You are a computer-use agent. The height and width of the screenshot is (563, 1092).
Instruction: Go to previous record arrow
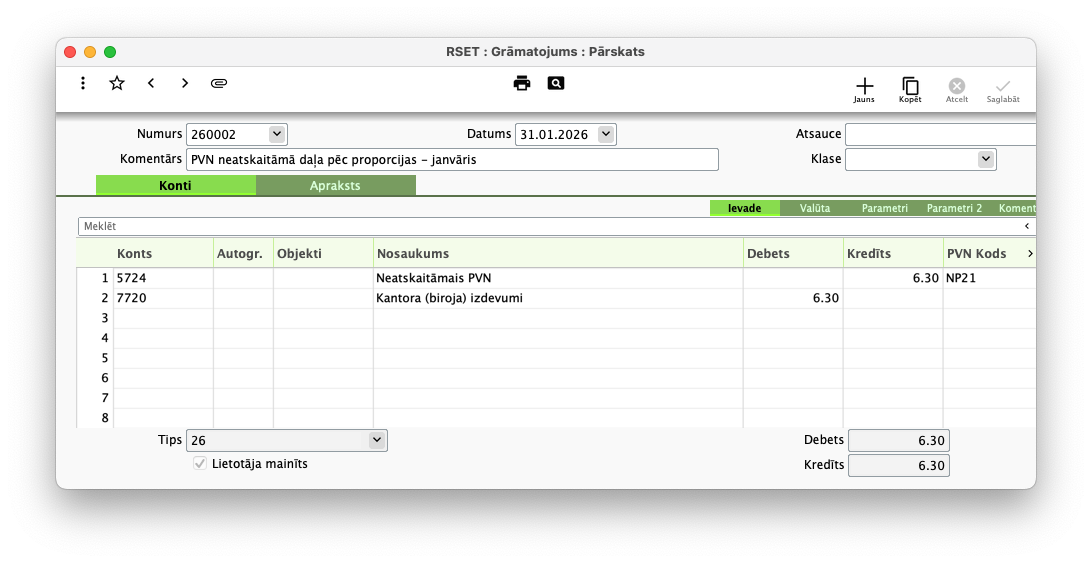click(151, 83)
